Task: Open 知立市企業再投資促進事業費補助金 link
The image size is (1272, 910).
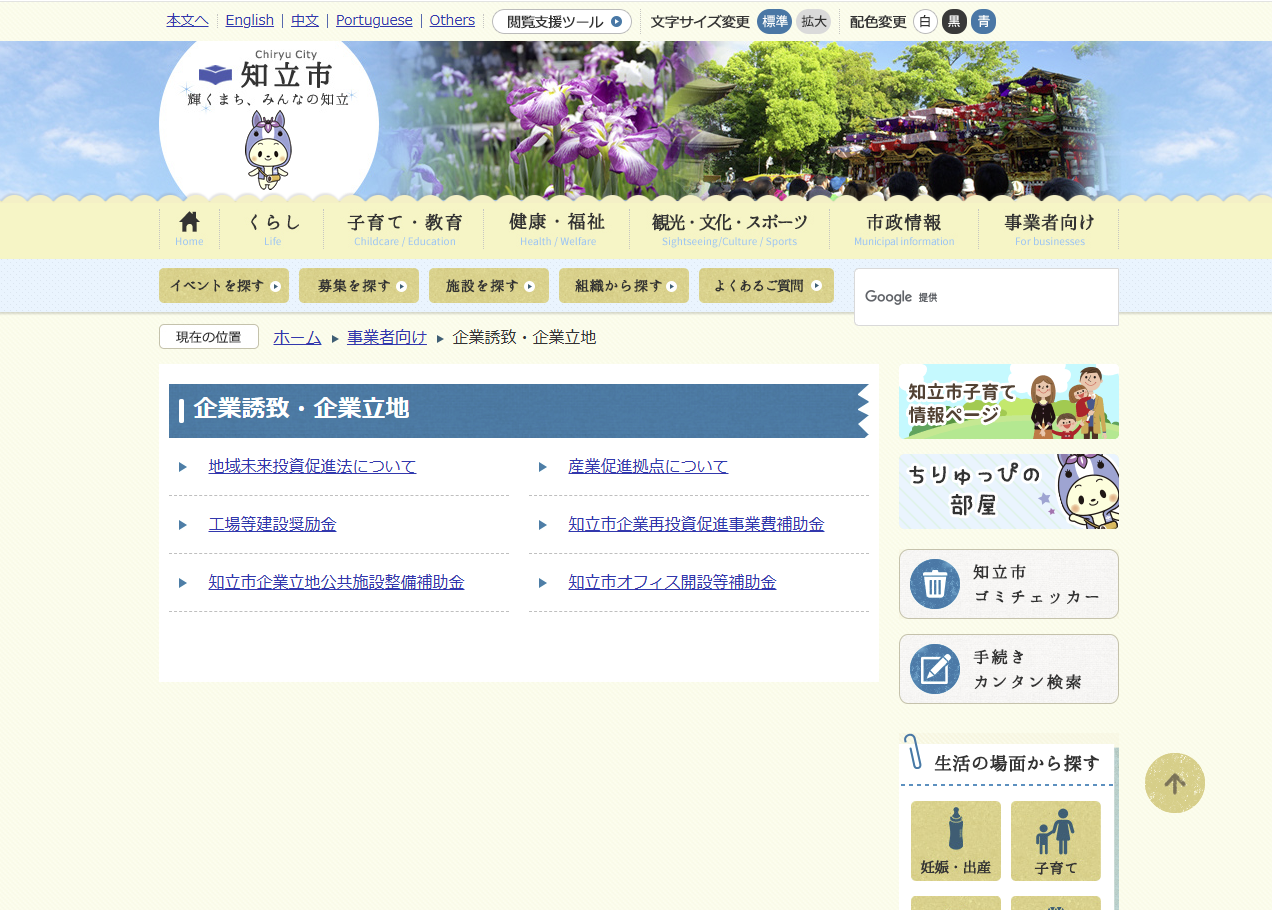Action: 696,524
